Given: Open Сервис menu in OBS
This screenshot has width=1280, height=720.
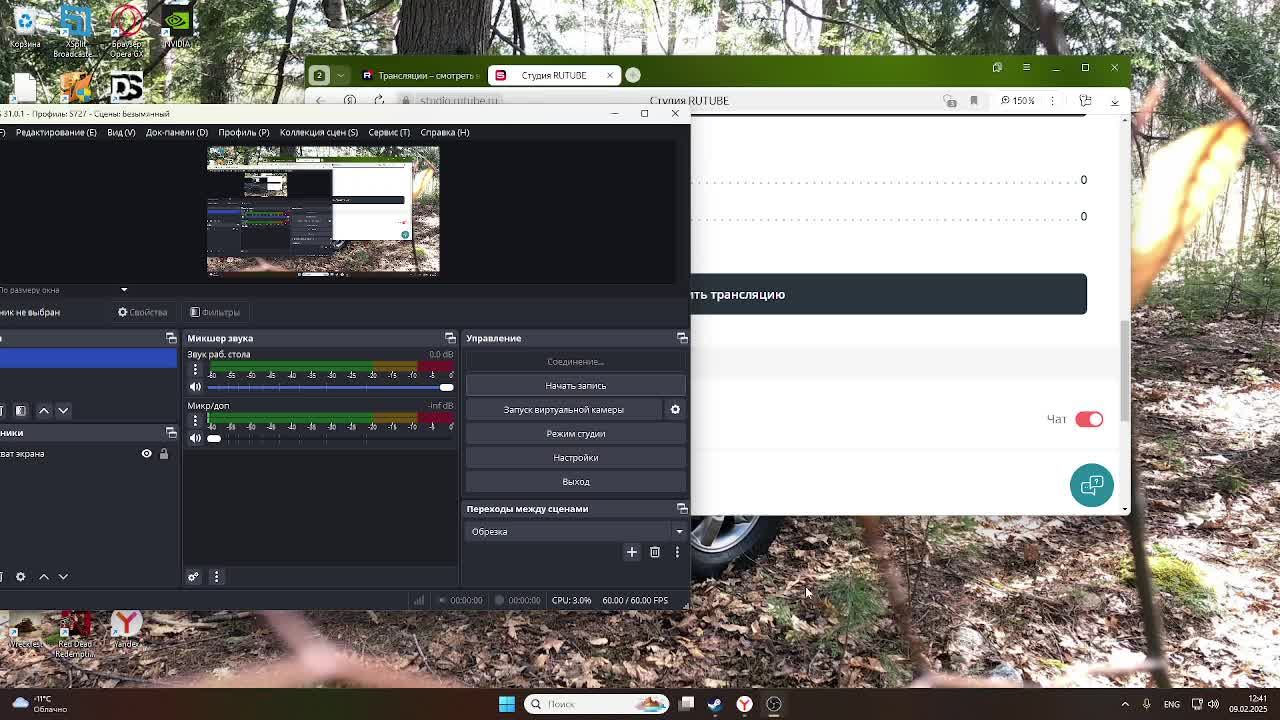Looking at the screenshot, I should point(389,132).
